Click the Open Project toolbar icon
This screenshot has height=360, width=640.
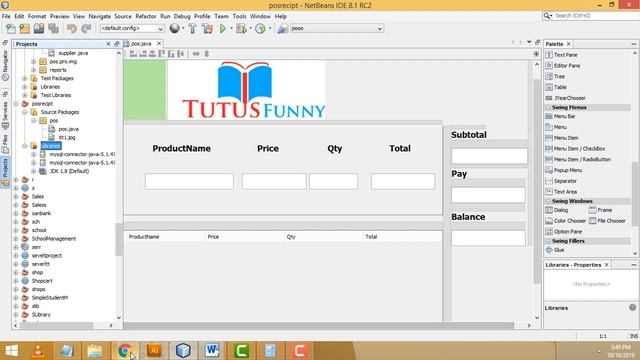point(39,29)
